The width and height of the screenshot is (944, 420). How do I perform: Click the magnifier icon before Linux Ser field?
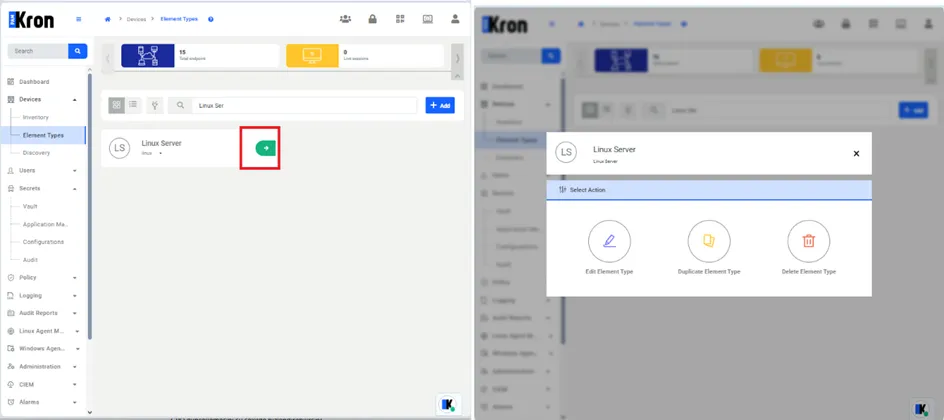(180, 105)
